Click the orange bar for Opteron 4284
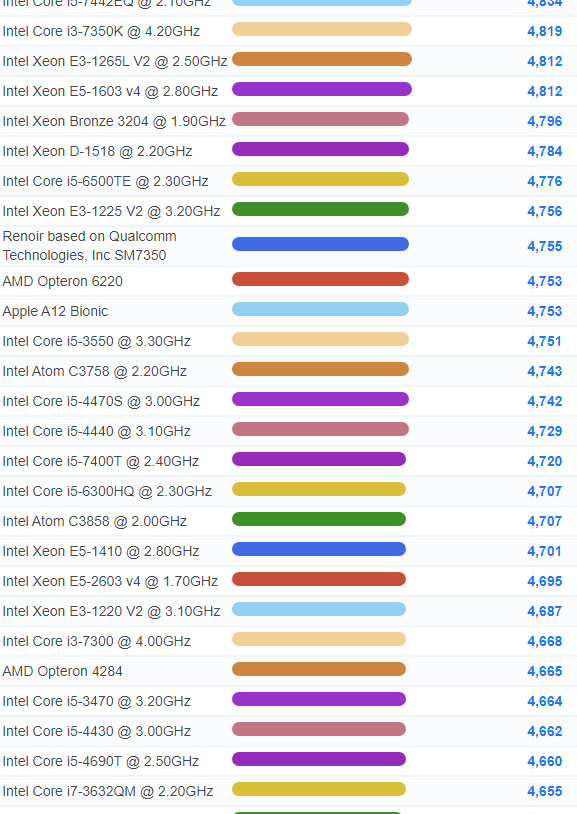This screenshot has height=814, width=577. pyautogui.click(x=319, y=669)
